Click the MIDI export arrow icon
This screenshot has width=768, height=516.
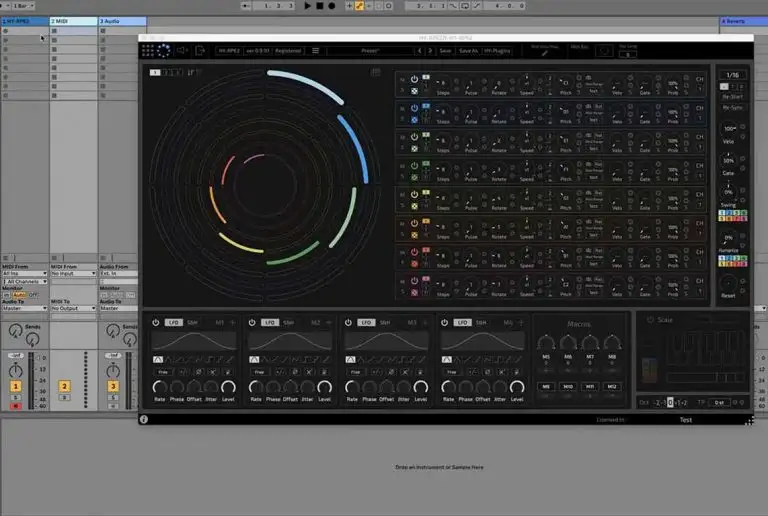(200, 50)
